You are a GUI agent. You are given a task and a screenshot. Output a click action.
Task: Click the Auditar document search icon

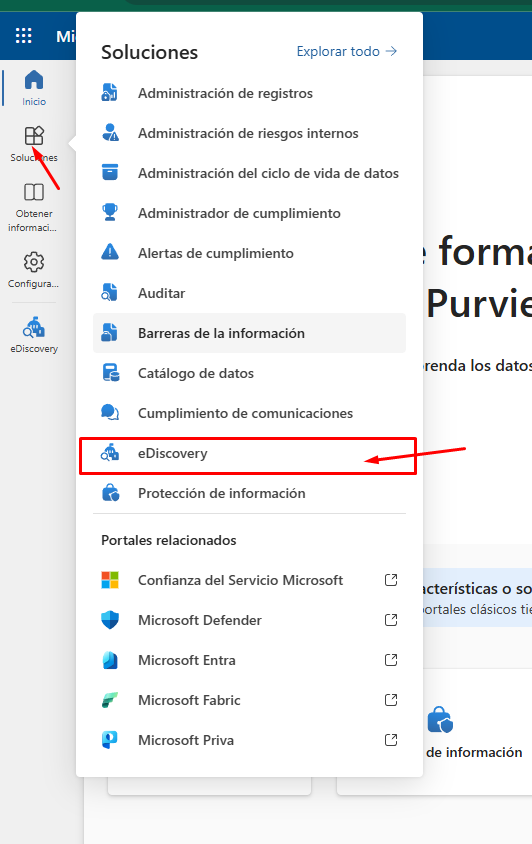click(110, 293)
